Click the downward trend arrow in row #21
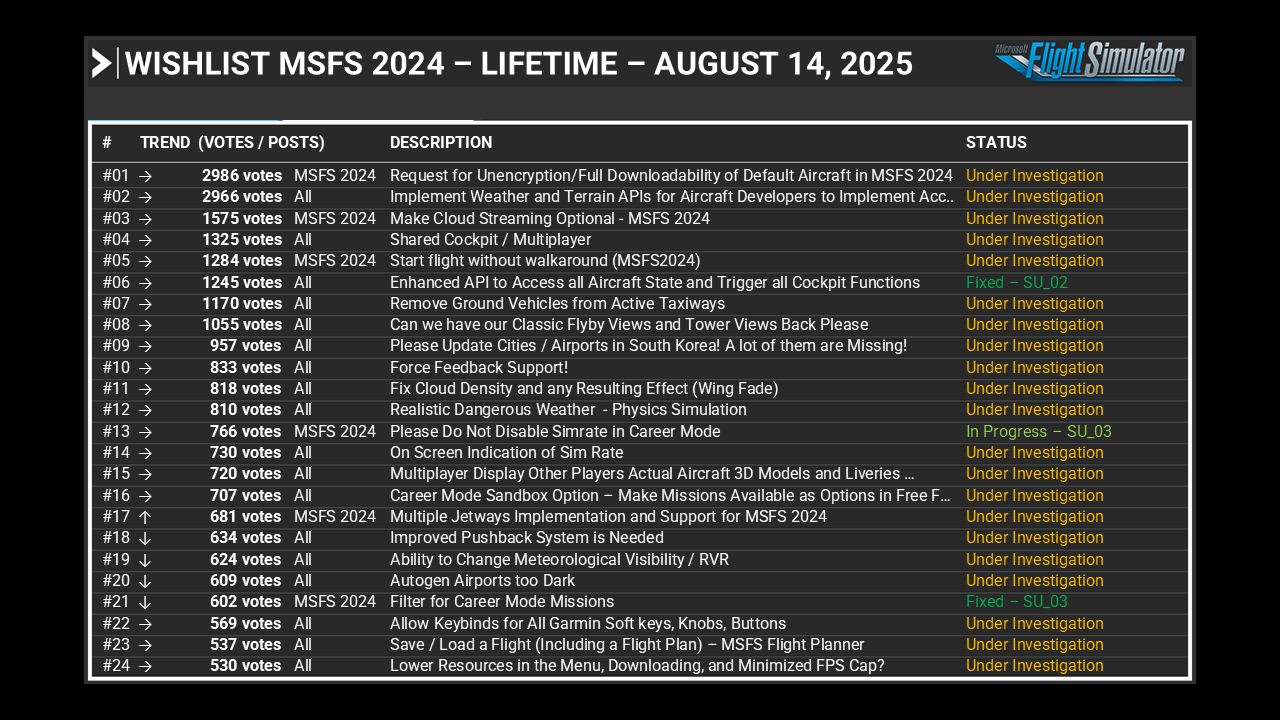The height and width of the screenshot is (720, 1280). (145, 602)
